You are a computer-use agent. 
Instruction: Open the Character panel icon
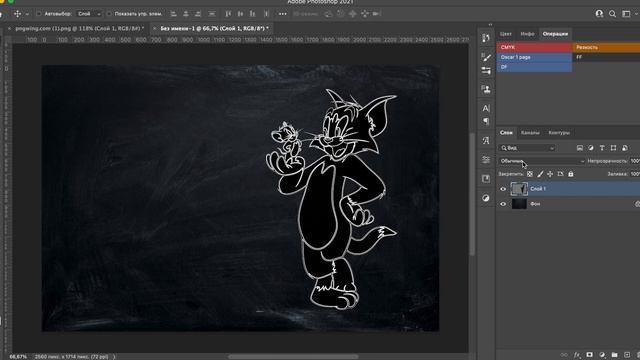click(x=486, y=108)
